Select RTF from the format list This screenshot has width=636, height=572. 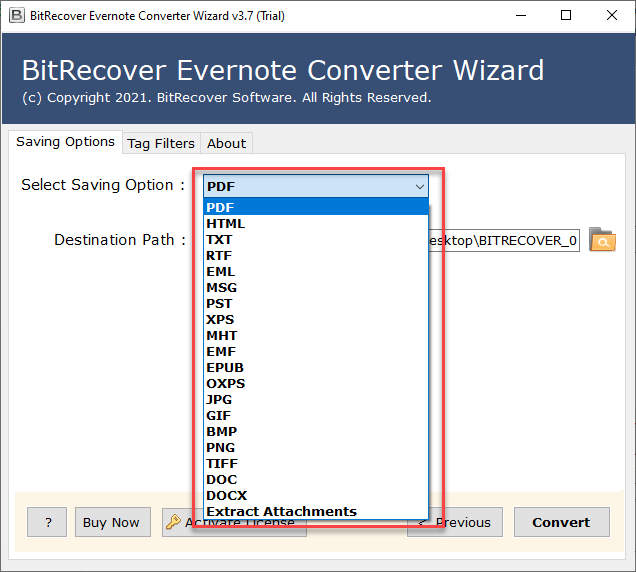point(316,256)
